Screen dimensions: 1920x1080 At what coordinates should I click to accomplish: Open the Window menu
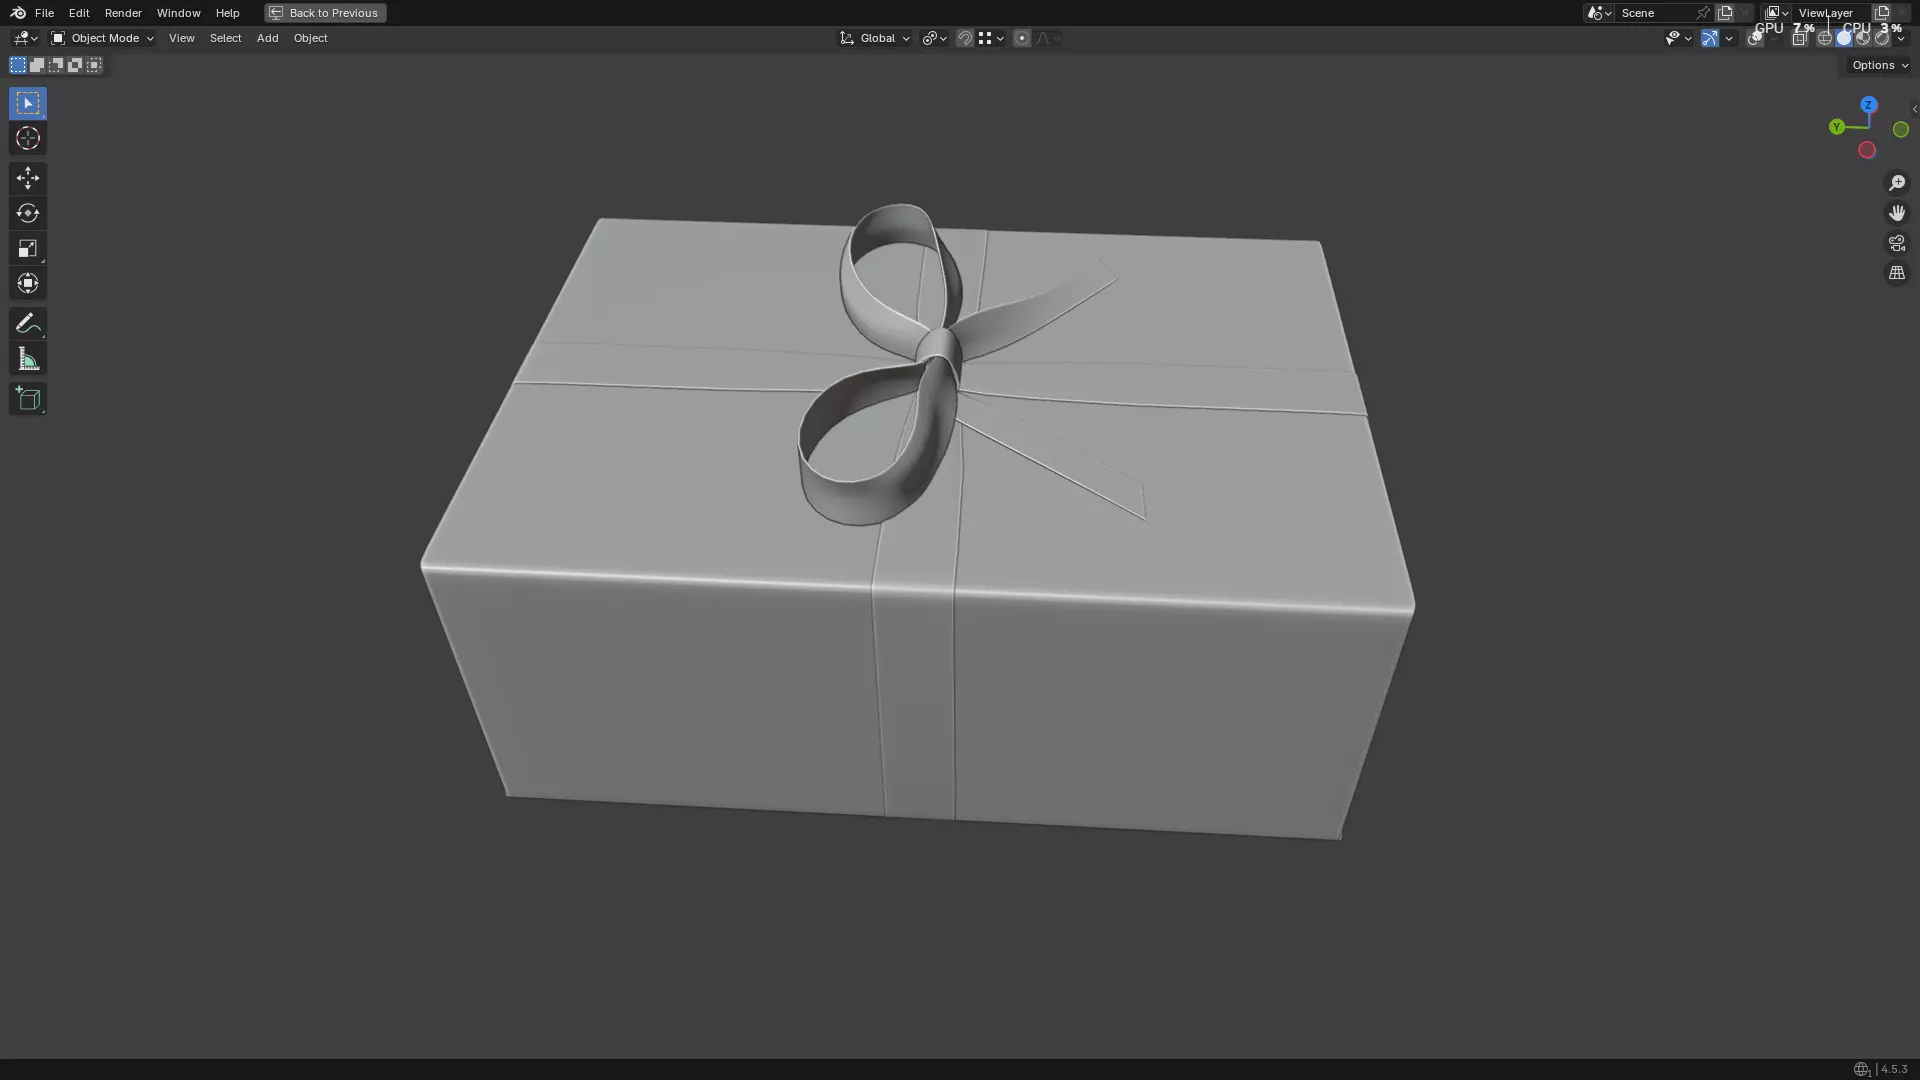pos(178,13)
